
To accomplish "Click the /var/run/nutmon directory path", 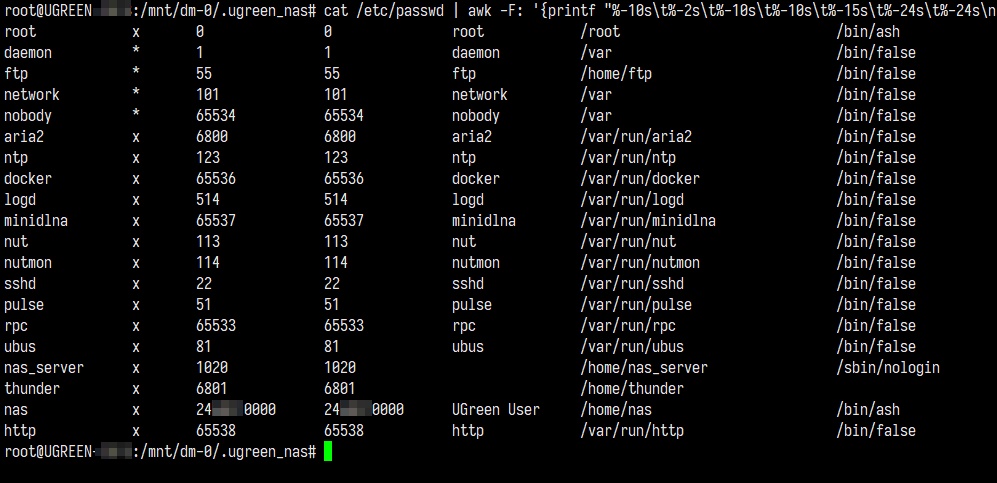I will click(x=640, y=262).
